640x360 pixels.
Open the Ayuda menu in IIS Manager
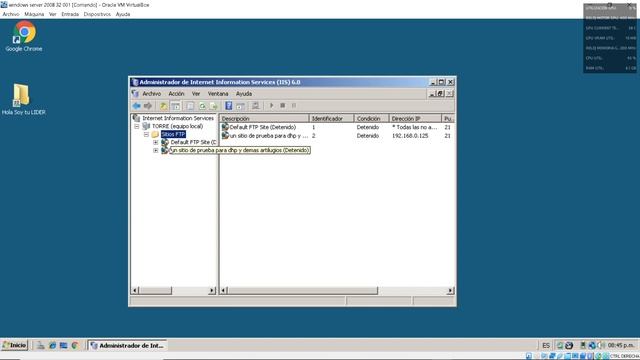click(x=244, y=93)
